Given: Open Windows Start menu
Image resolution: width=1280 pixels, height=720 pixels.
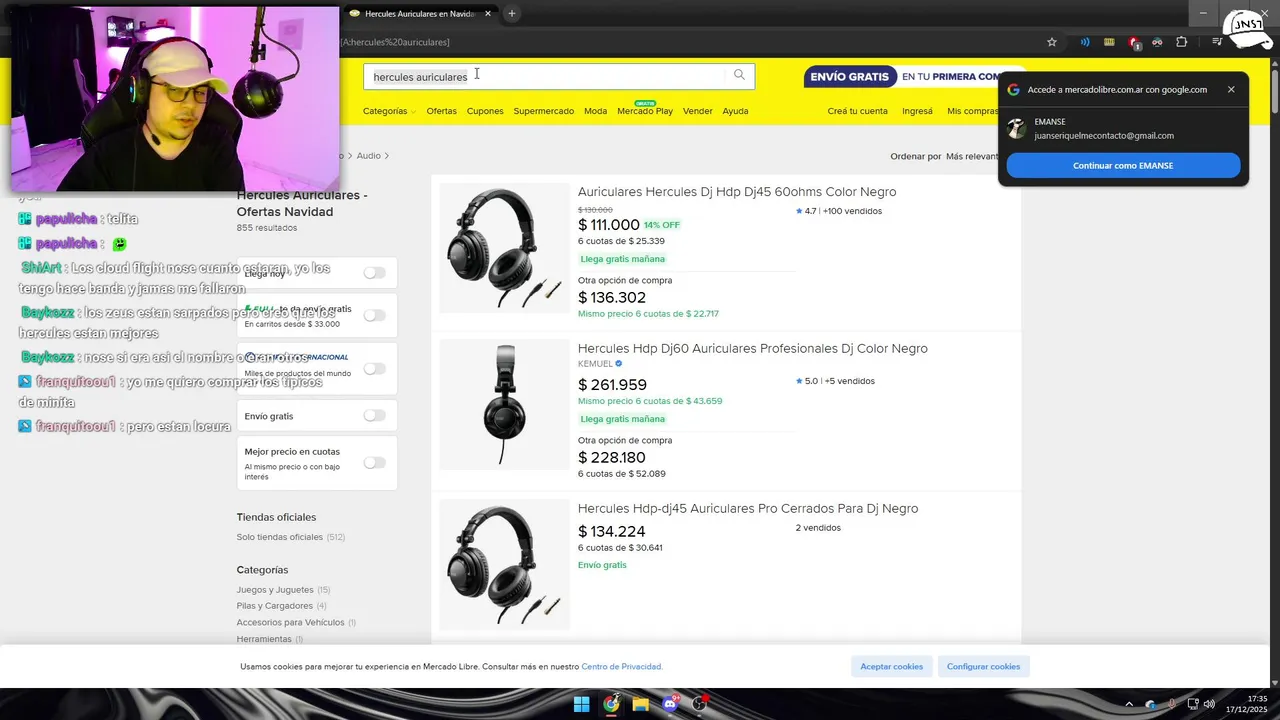Looking at the screenshot, I should pyautogui.click(x=581, y=704).
